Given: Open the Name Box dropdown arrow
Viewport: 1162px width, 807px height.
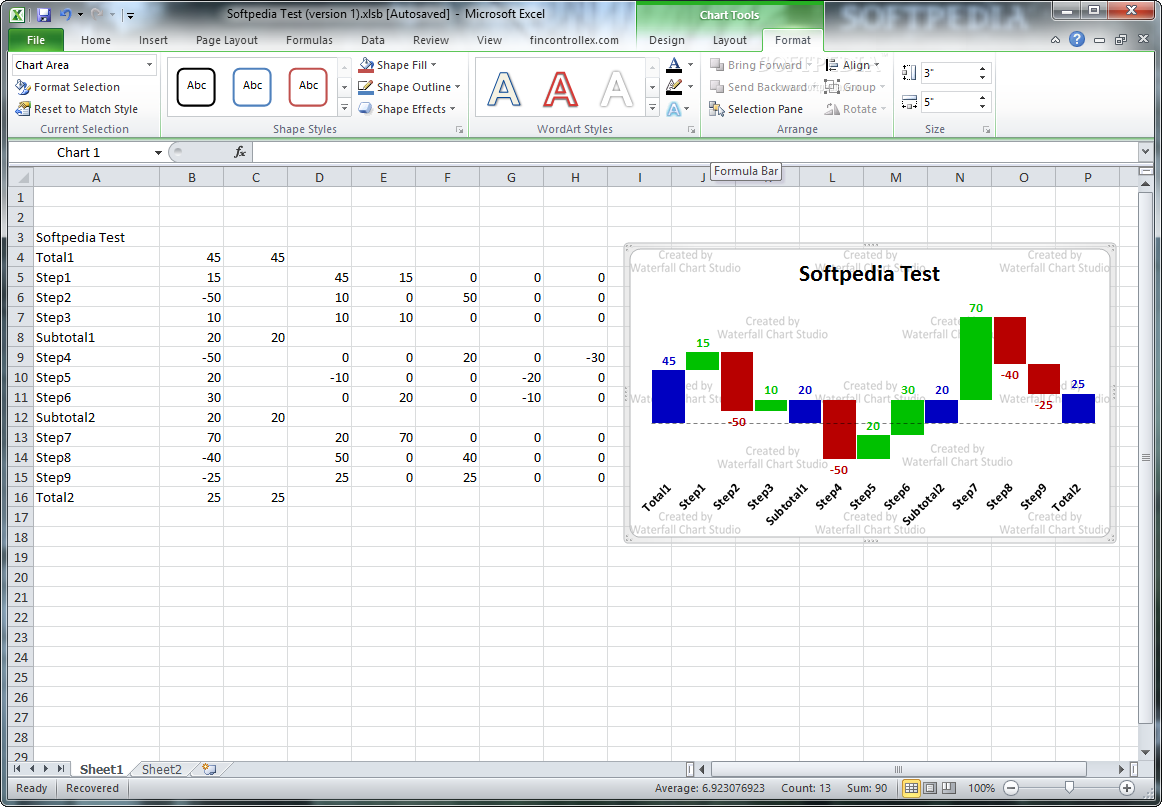Looking at the screenshot, I should [x=158, y=153].
